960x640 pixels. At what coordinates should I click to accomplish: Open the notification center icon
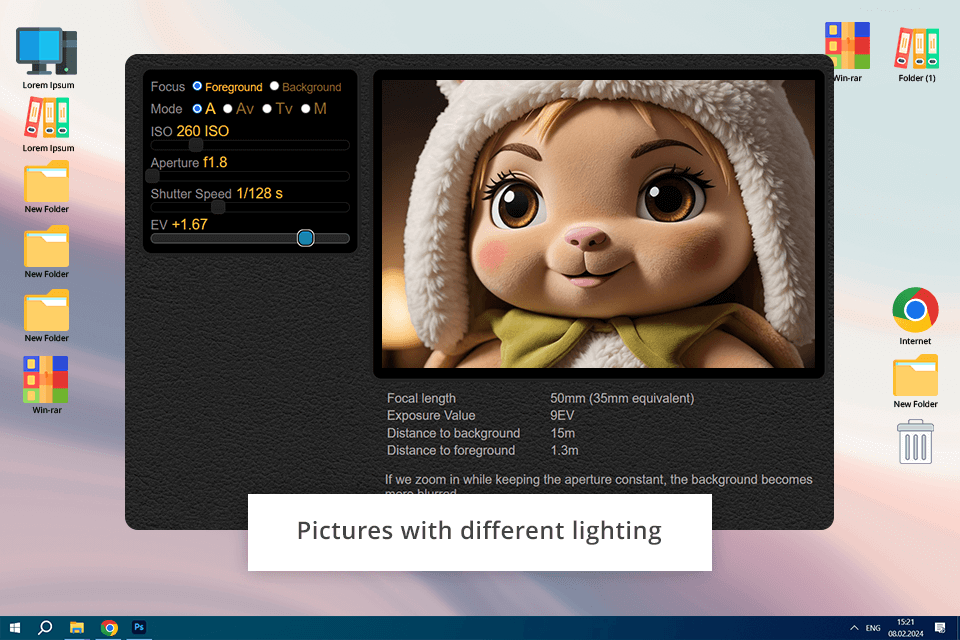(x=940, y=628)
